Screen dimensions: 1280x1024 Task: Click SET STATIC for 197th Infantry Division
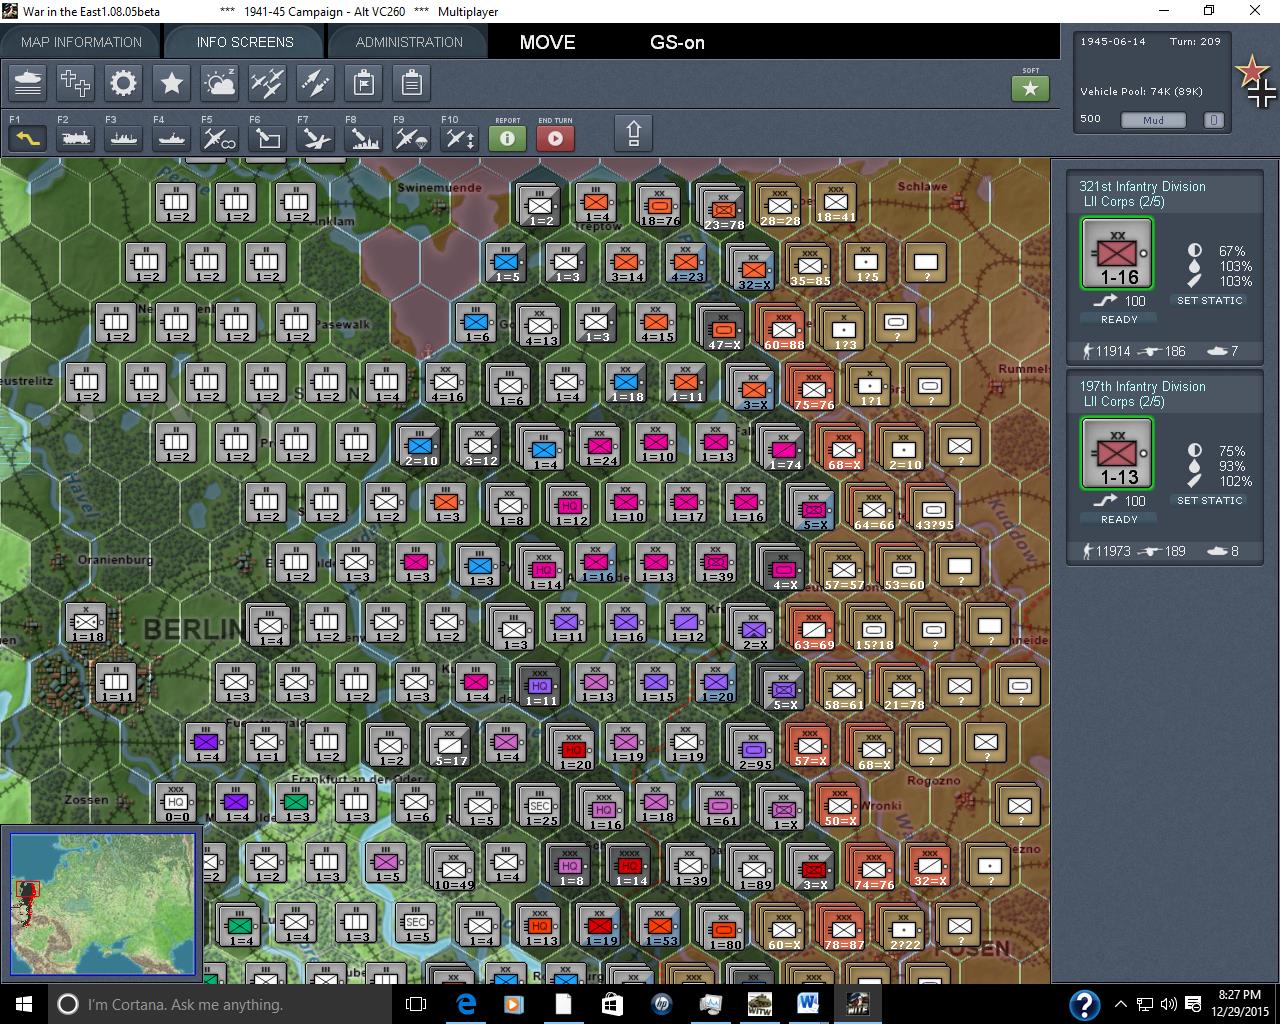1209,500
